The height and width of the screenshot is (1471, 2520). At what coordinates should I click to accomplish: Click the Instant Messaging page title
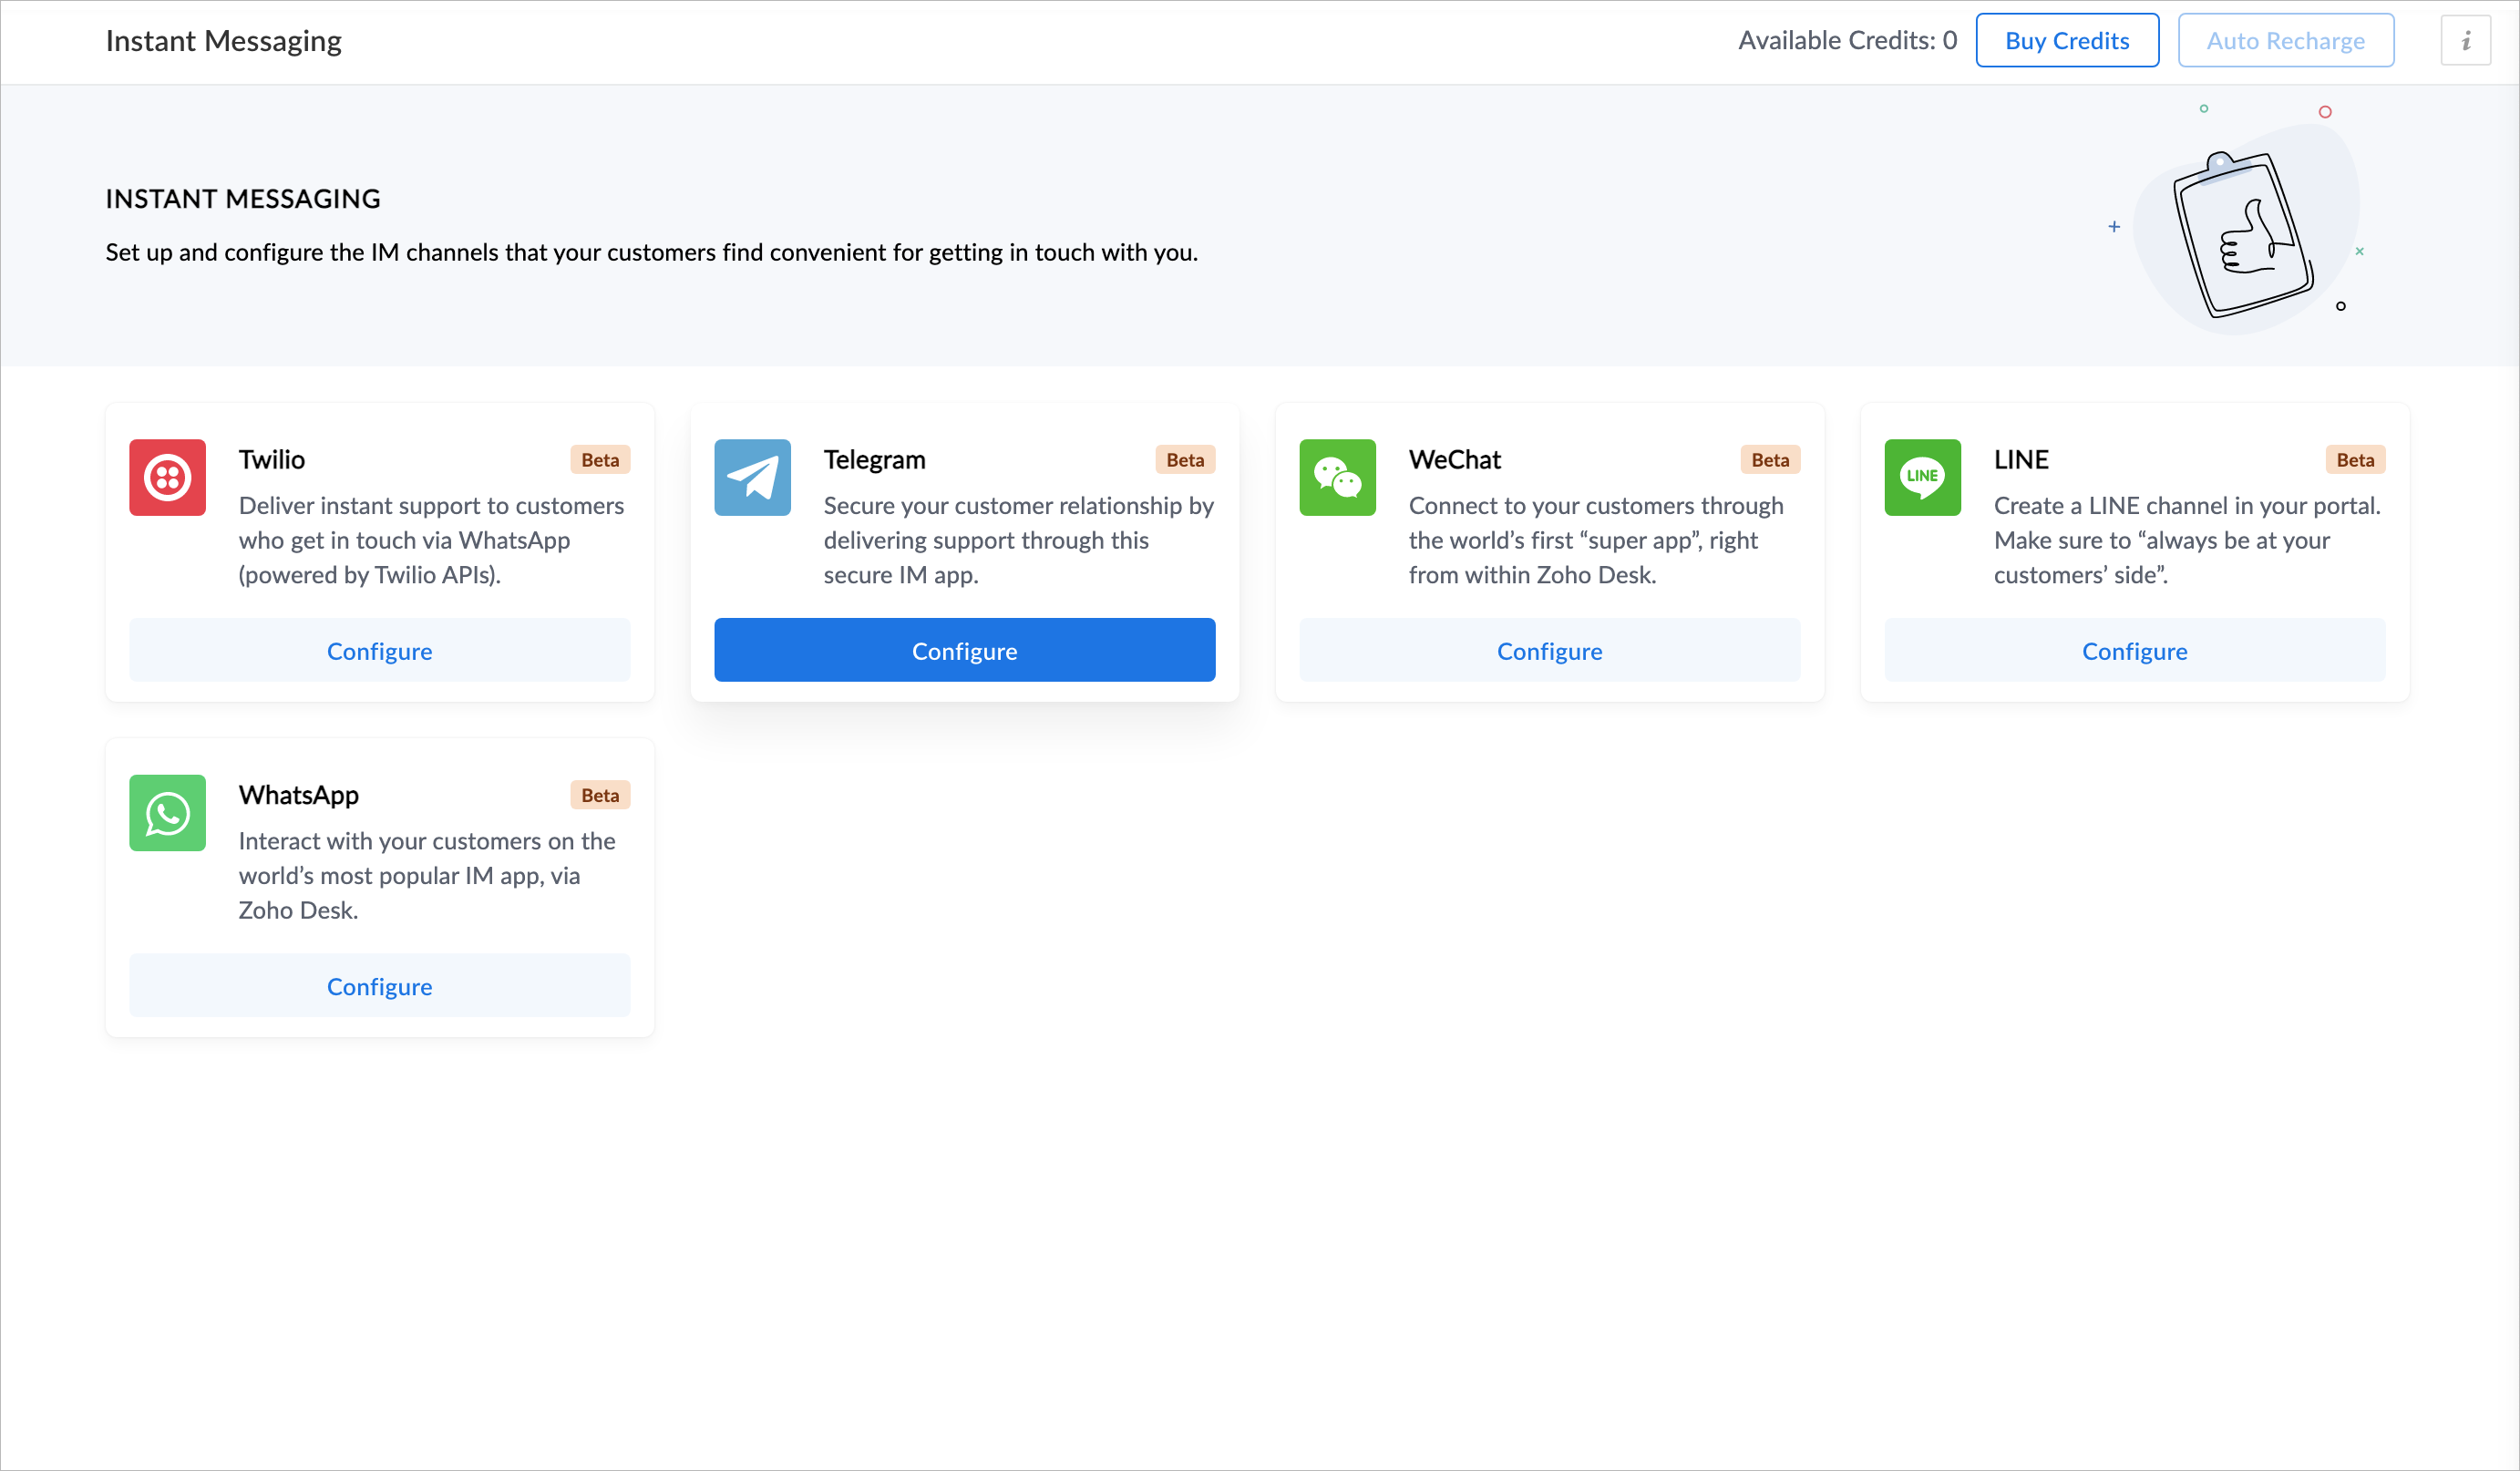point(223,40)
